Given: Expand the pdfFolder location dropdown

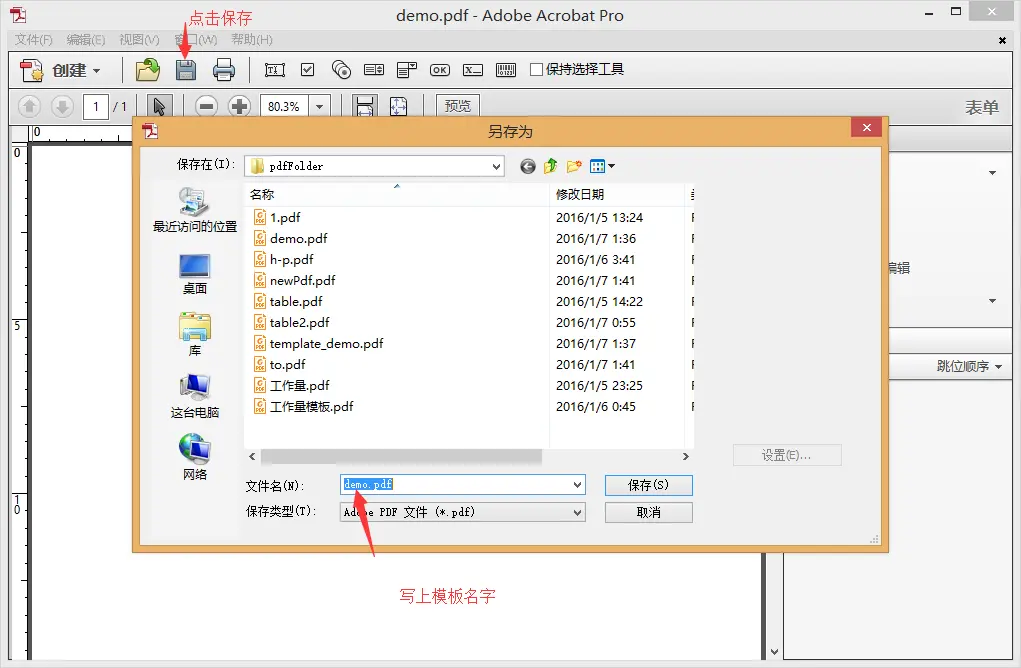Looking at the screenshot, I should point(496,166).
